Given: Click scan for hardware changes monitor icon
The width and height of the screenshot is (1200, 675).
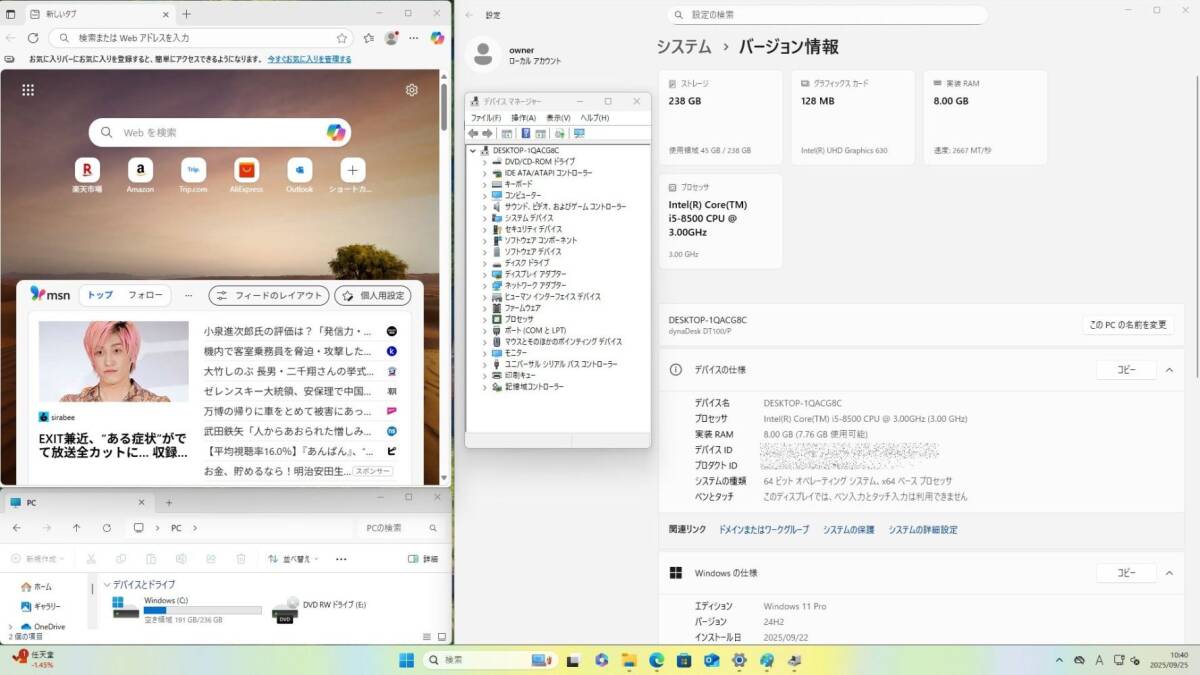Looking at the screenshot, I should 579,133.
